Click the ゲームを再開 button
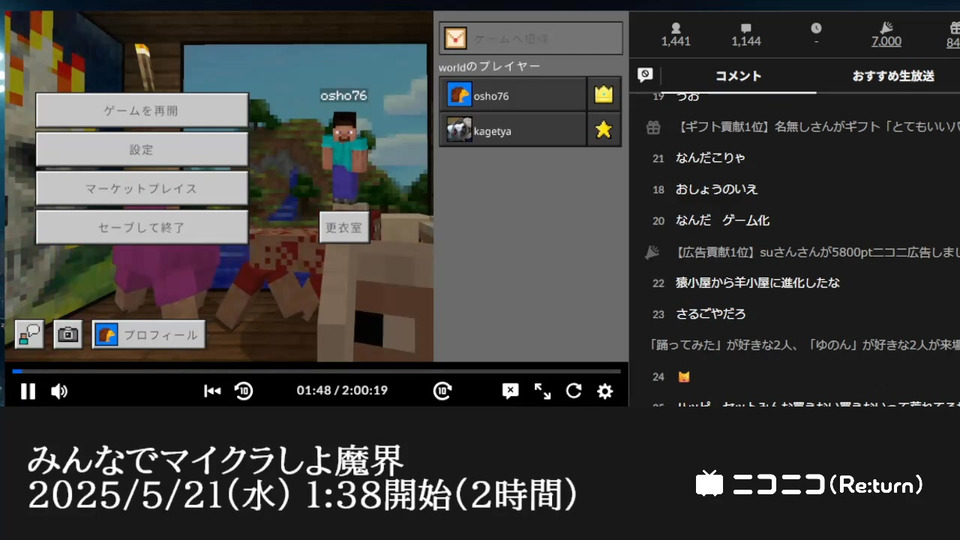 (x=141, y=110)
